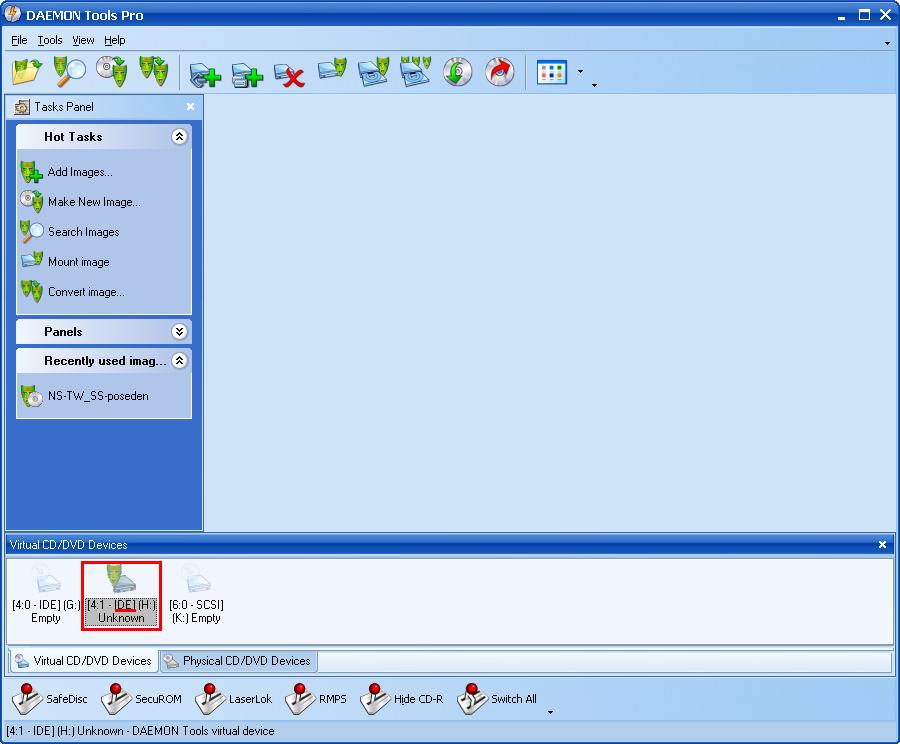The image size is (900, 744).
Task: Select the [4:1 - IDE] (H:) Unknown drive
Action: point(121,595)
